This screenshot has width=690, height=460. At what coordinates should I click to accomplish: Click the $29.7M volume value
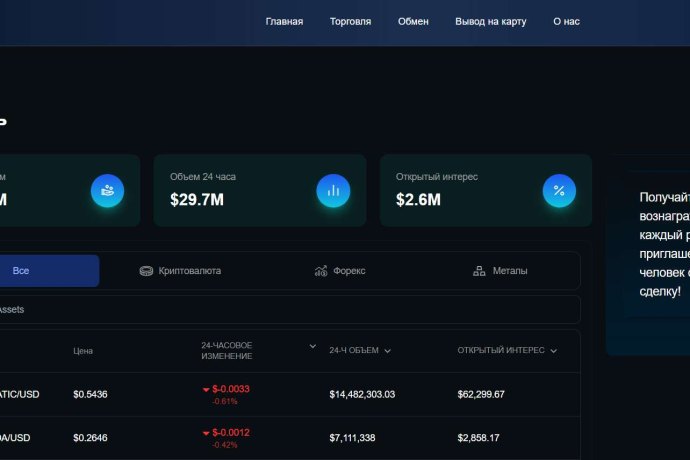click(197, 200)
